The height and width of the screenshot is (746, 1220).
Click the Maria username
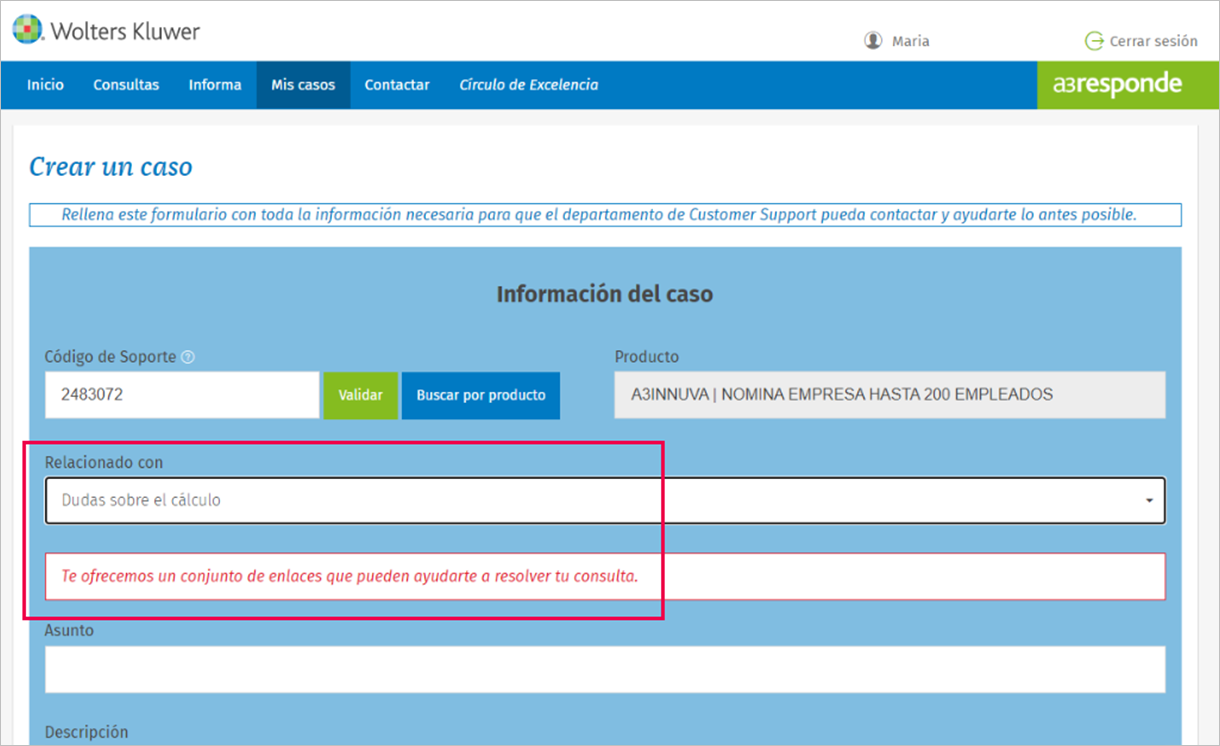(911, 41)
